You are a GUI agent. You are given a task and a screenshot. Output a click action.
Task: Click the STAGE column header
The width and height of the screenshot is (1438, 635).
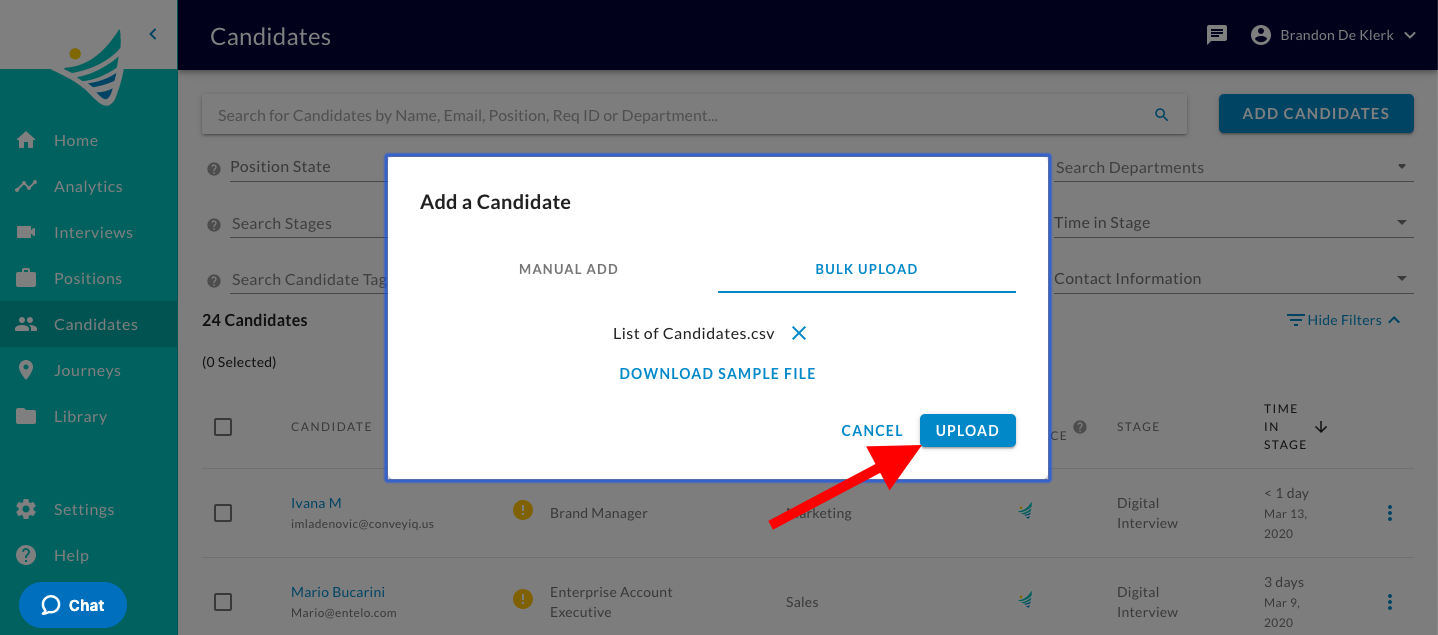[x=1138, y=427]
